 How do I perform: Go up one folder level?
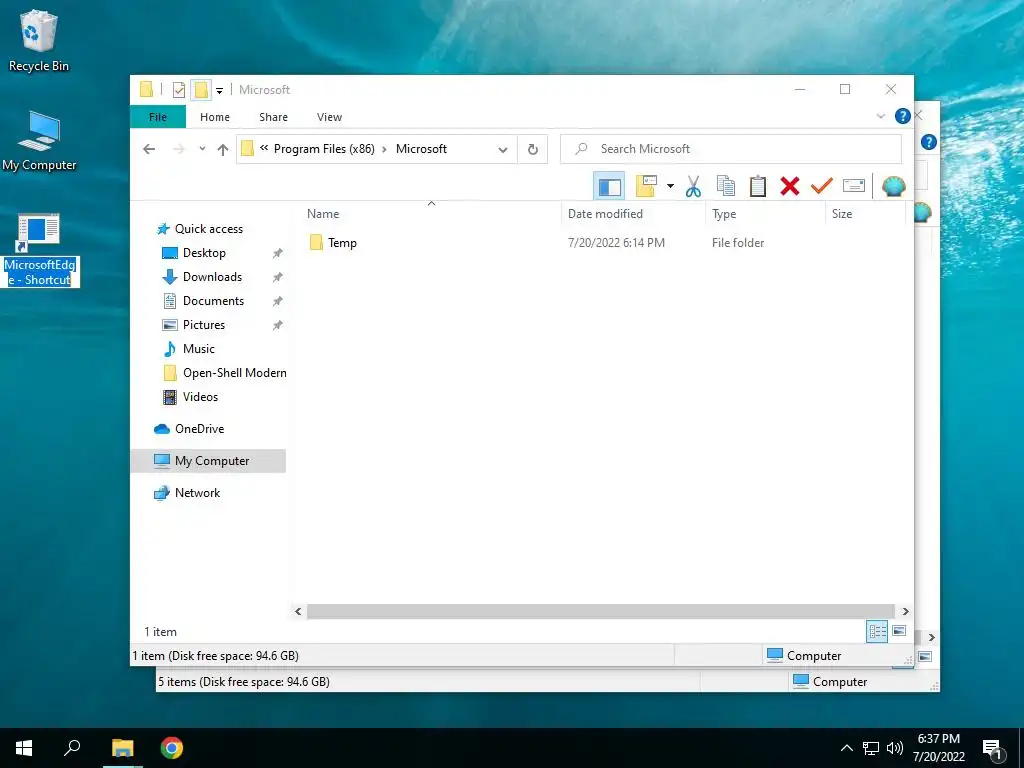tap(223, 150)
